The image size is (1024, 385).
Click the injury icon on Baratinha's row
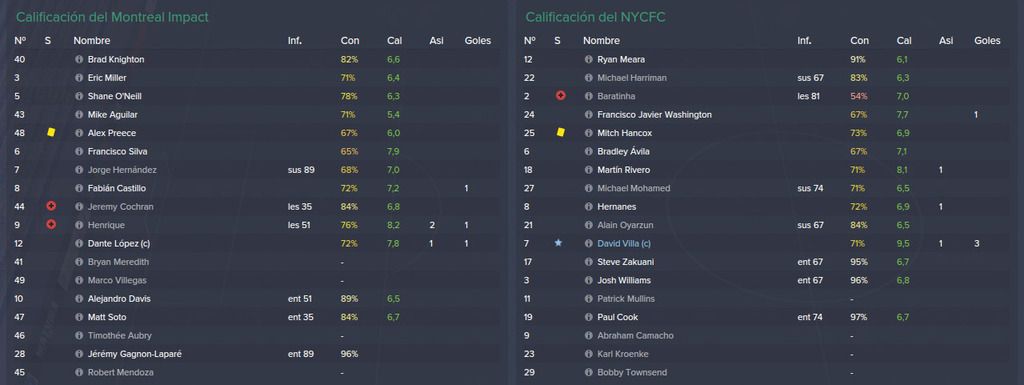(x=560, y=96)
